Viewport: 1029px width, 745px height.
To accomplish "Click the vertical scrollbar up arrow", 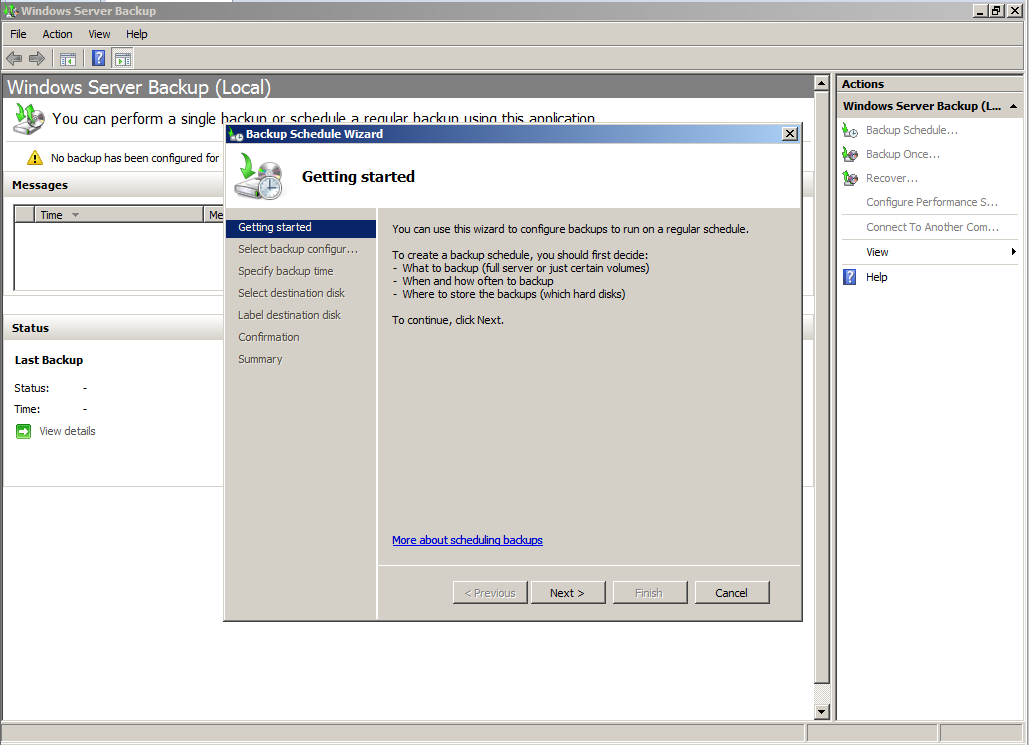I will coord(822,83).
